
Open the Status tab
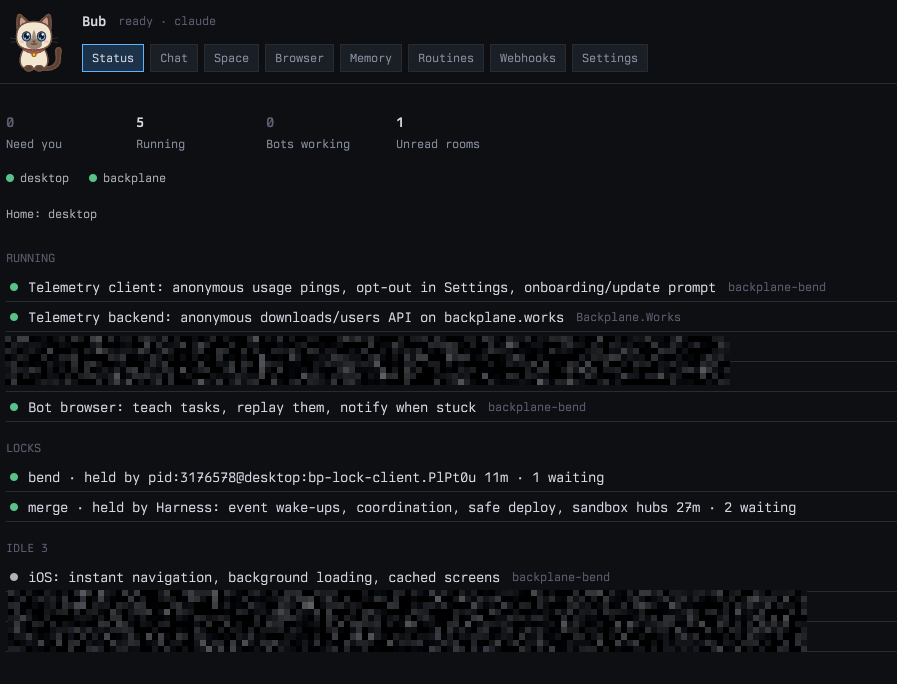tap(113, 58)
